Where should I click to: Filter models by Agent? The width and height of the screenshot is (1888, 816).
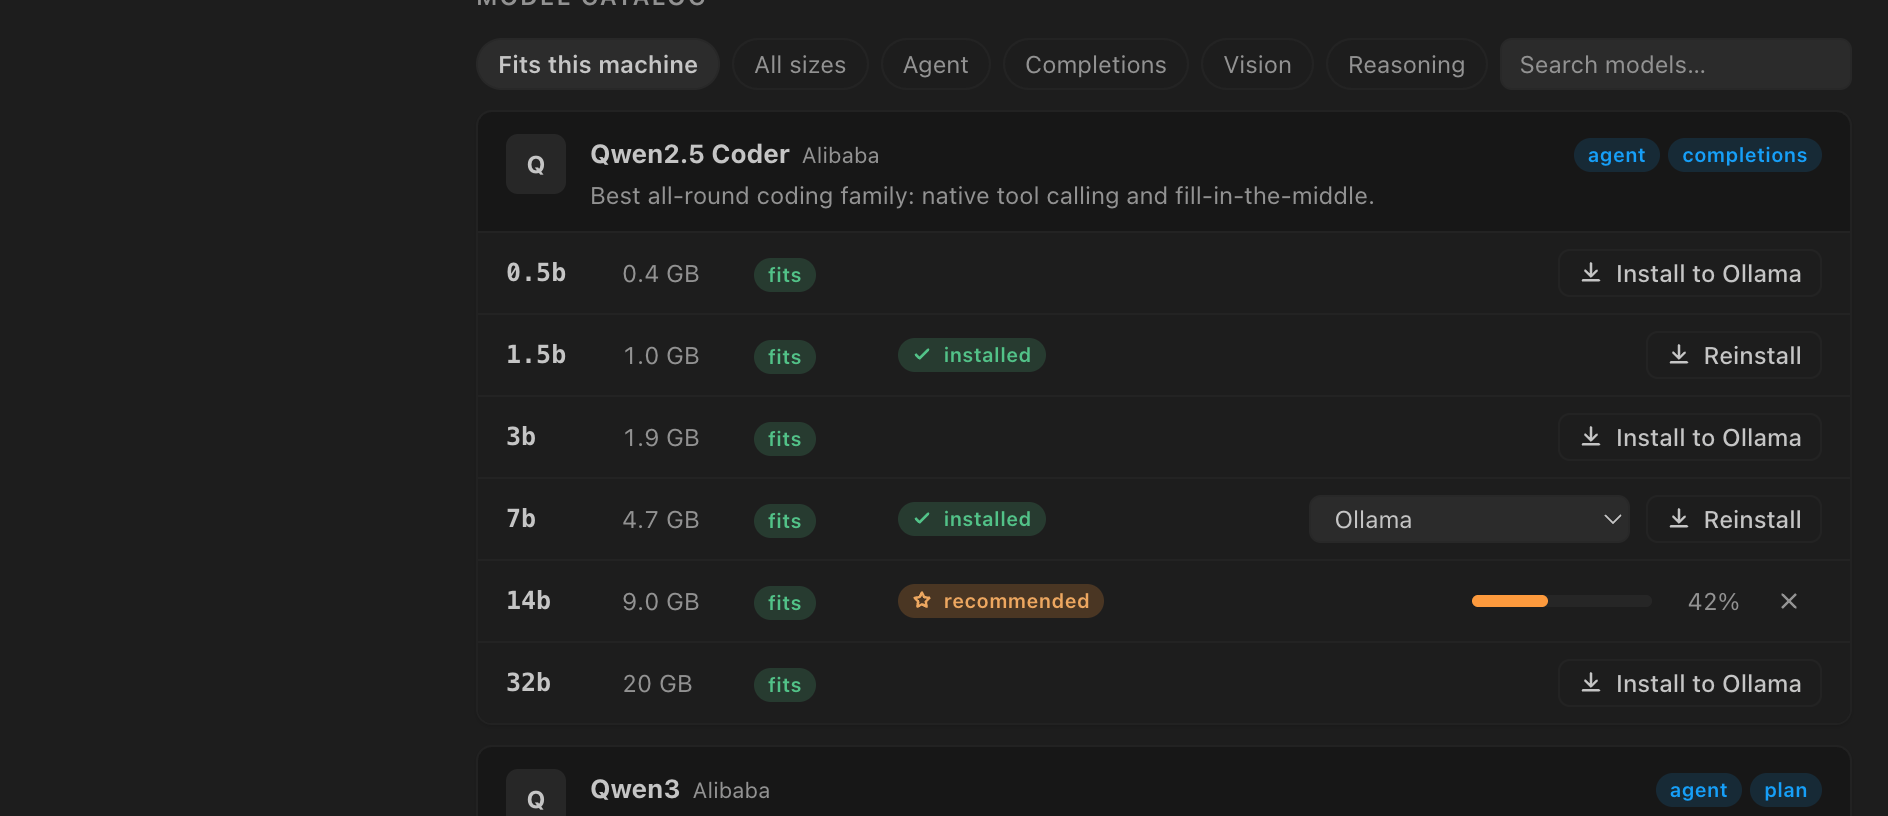click(936, 65)
